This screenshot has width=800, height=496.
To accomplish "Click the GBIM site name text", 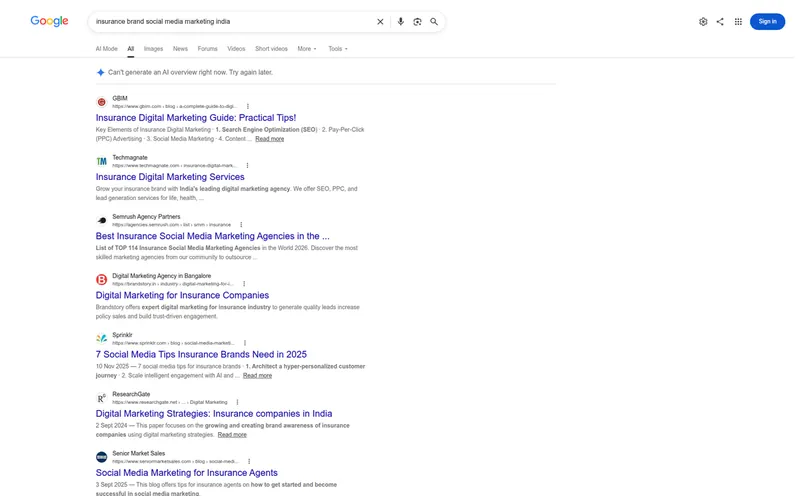I will pos(120,98).
